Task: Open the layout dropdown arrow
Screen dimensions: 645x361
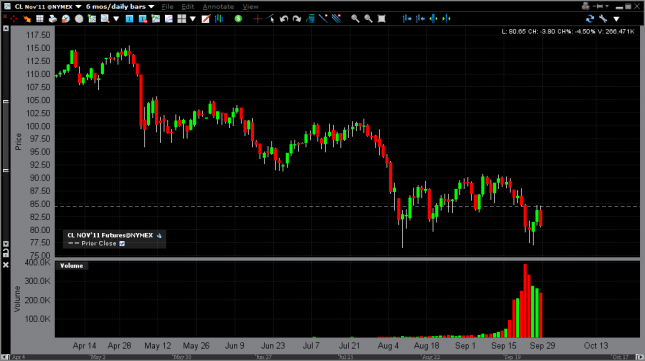Action: point(193,19)
